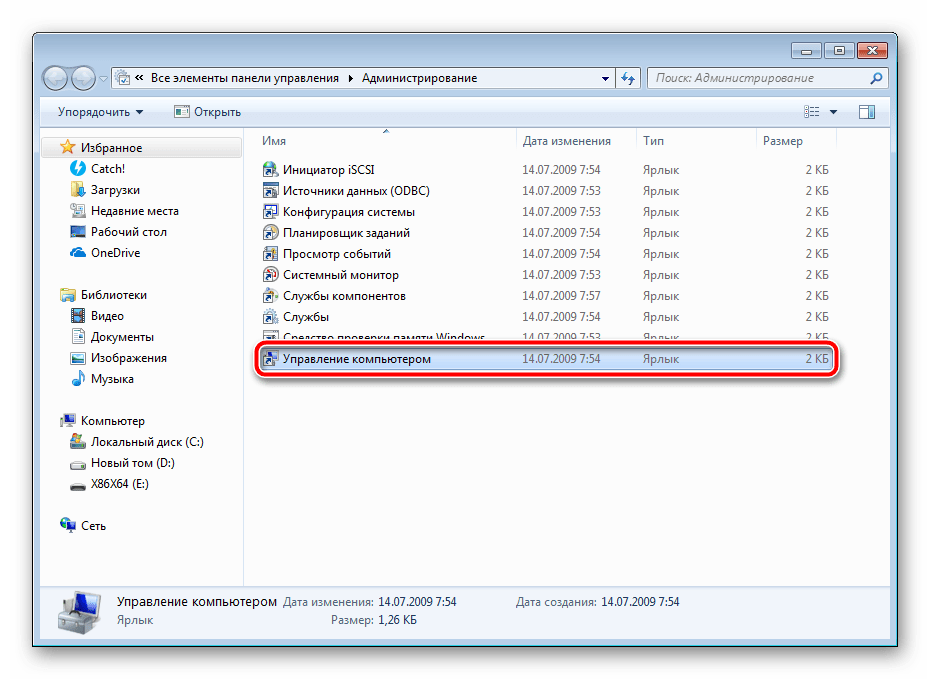Click the Изображения library icon
Viewport: 930px width, 679px height.
click(x=78, y=358)
